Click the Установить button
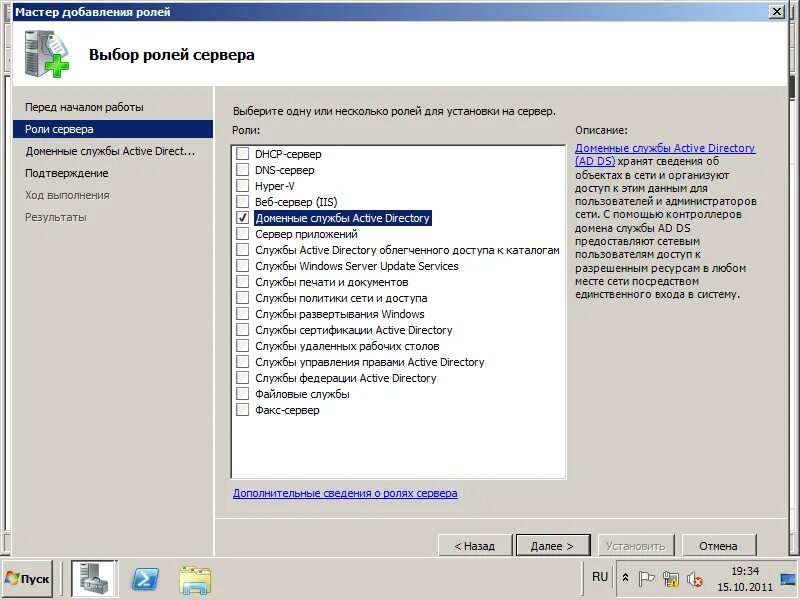Viewport: 800px width, 600px height. (x=636, y=545)
